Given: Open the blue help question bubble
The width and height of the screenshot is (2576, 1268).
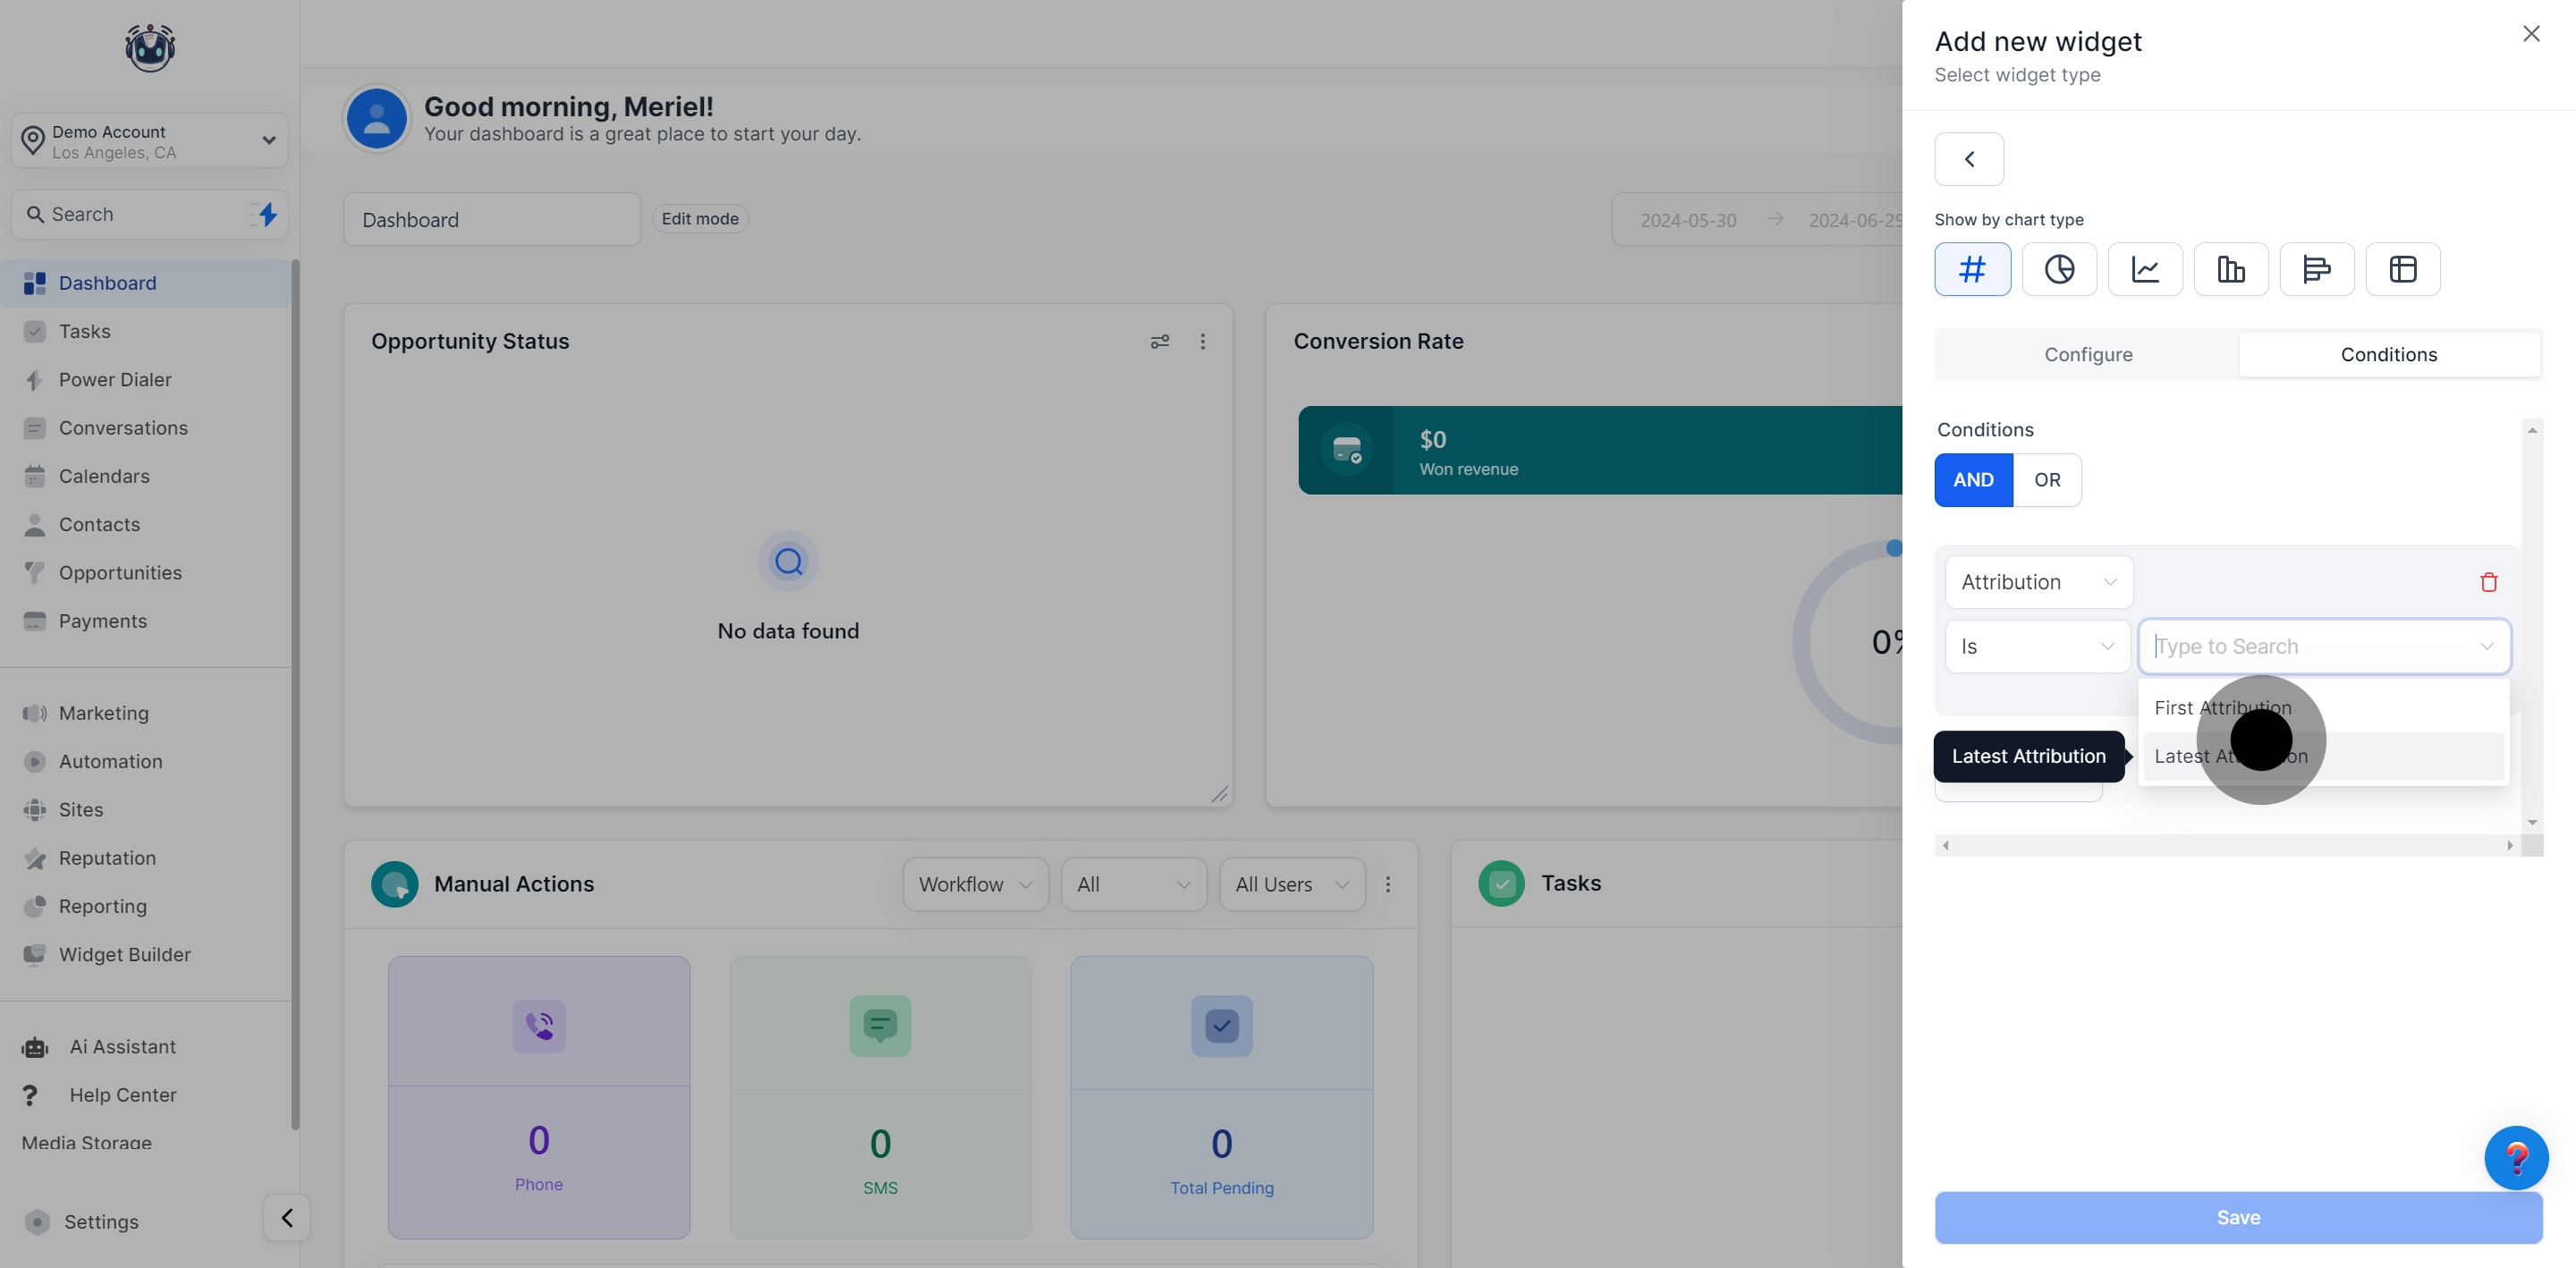Looking at the screenshot, I should click(x=2515, y=1158).
